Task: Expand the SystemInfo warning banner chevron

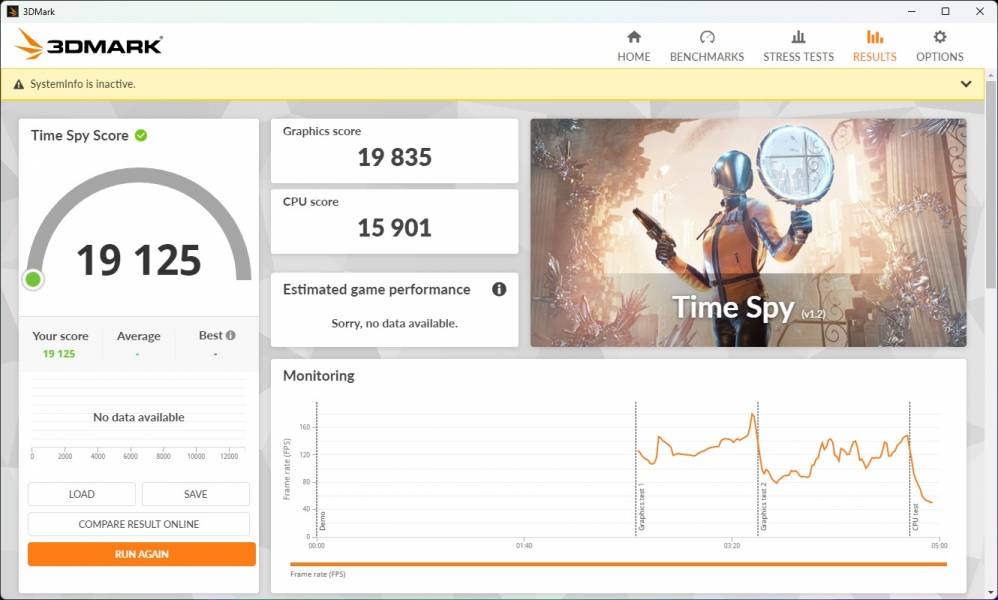Action: [x=966, y=84]
